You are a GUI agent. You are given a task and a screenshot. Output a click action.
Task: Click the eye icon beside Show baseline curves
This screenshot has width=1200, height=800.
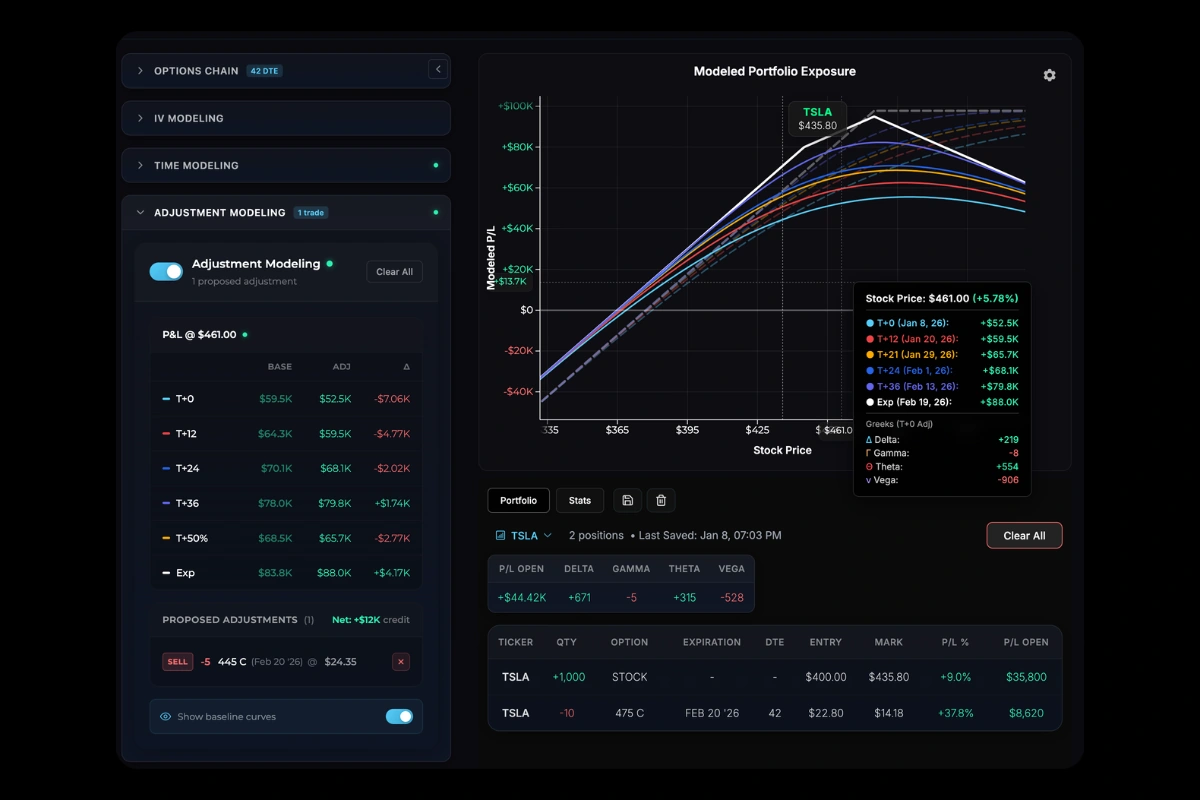pyautogui.click(x=165, y=716)
